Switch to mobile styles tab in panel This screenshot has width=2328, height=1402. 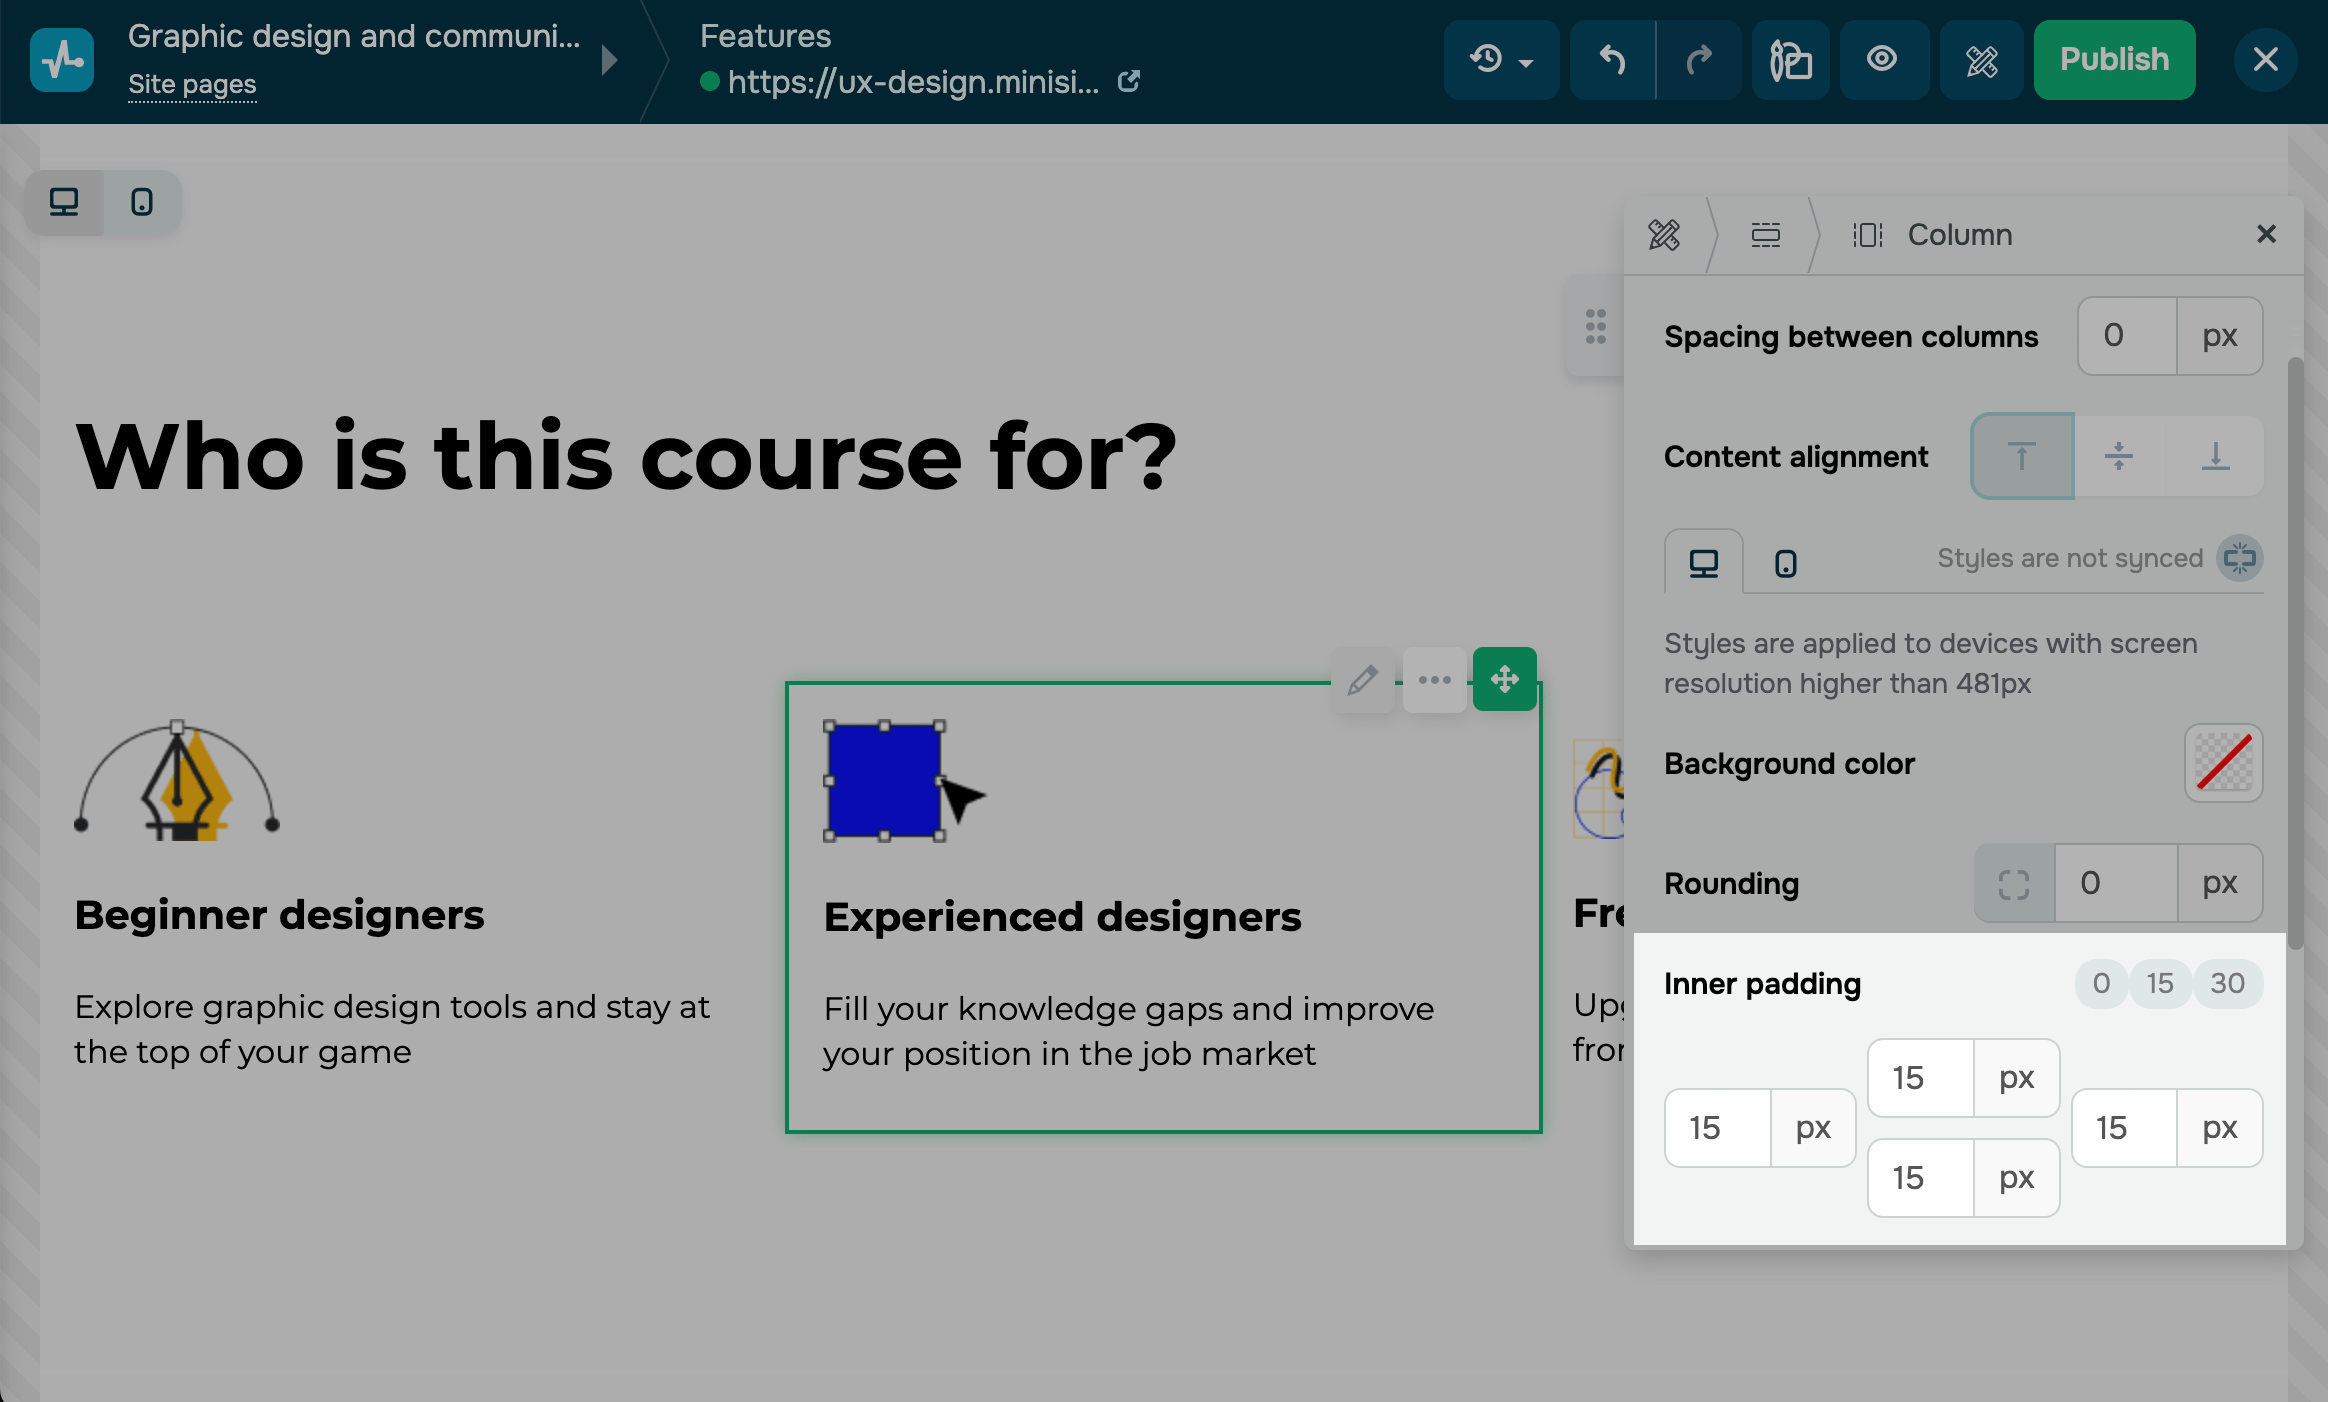coord(1785,563)
